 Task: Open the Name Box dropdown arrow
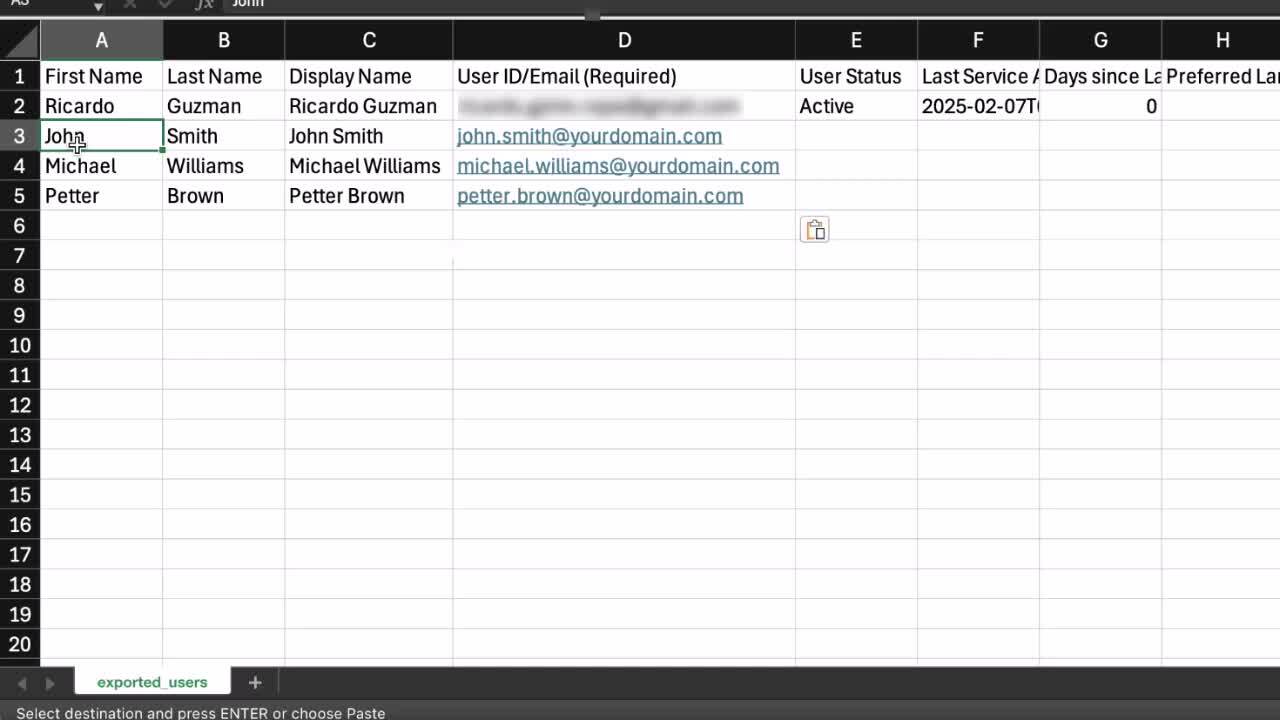(x=97, y=6)
